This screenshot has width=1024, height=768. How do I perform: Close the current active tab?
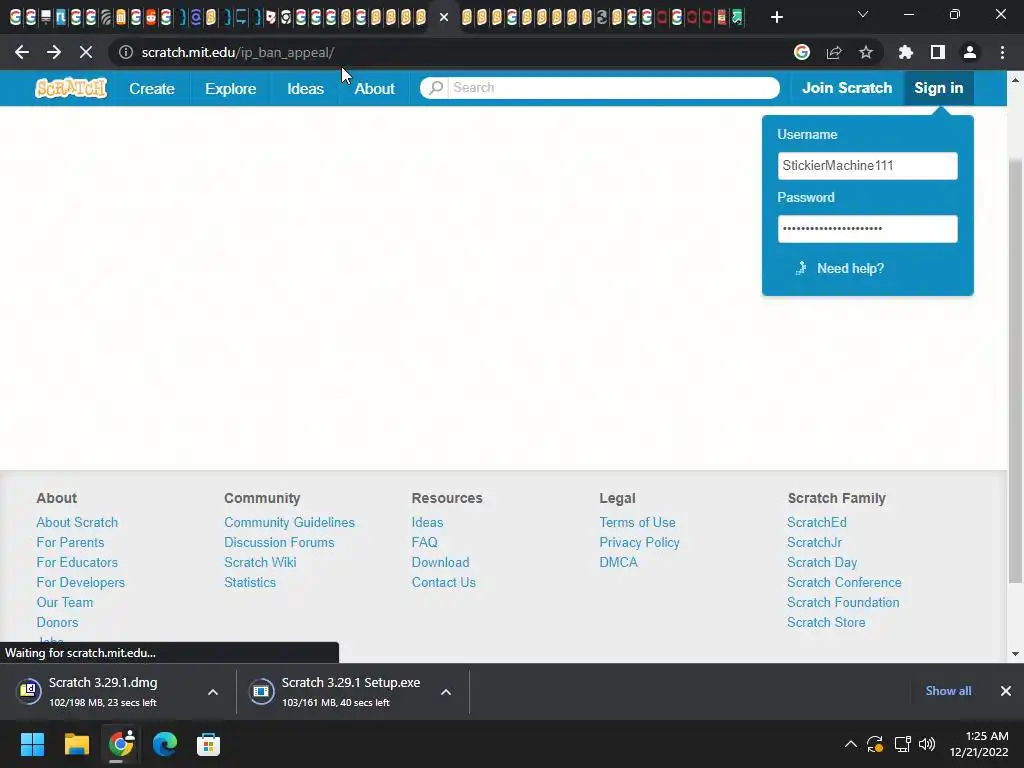pyautogui.click(x=444, y=17)
